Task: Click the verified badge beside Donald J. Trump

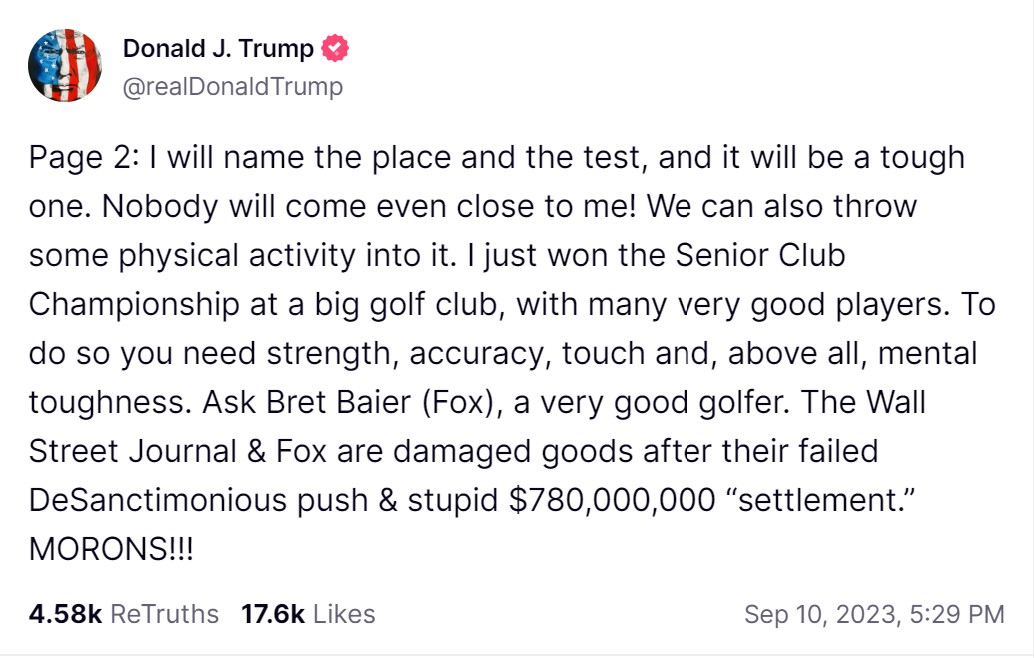Action: tap(336, 49)
